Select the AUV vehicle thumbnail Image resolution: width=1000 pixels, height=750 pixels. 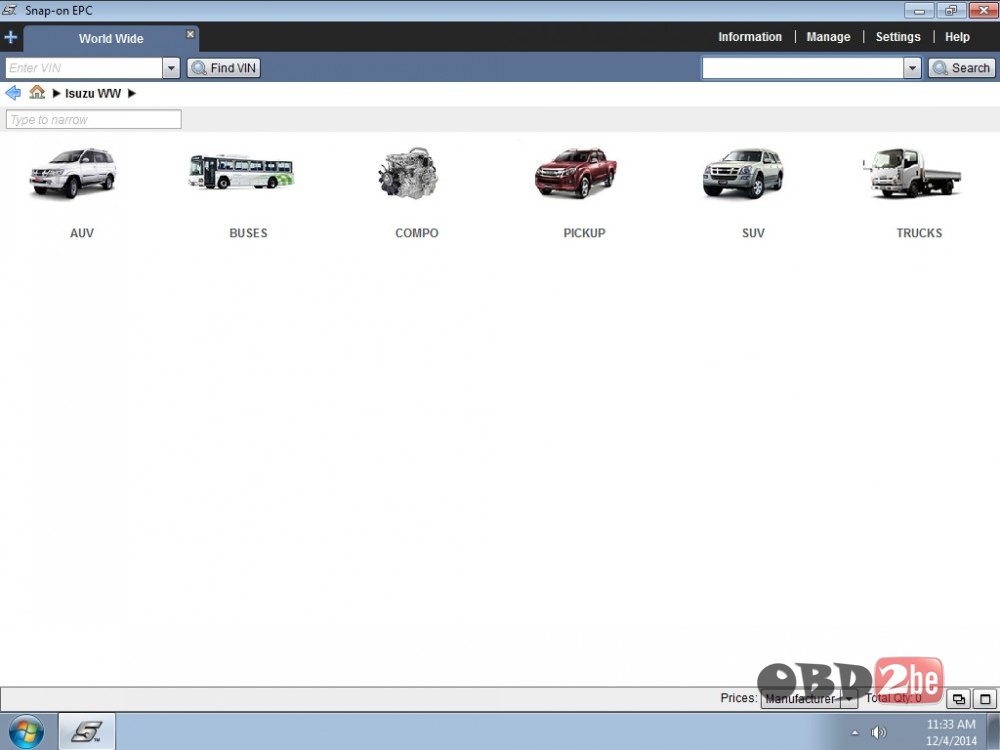(x=73, y=173)
